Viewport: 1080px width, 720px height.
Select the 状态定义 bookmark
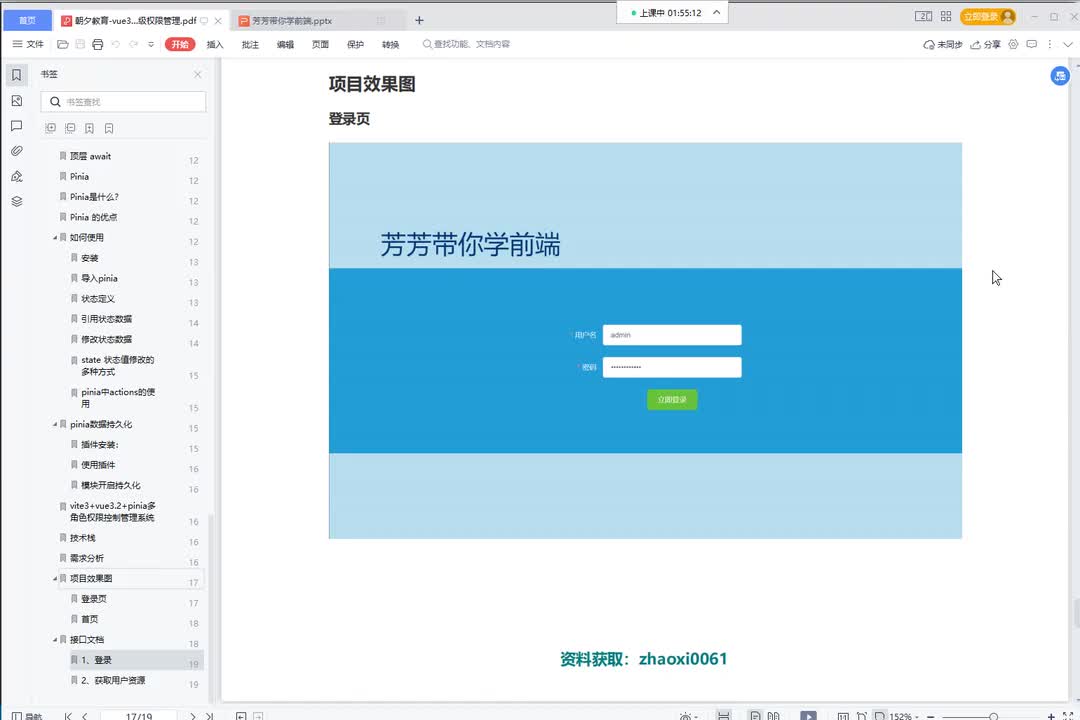[98, 299]
